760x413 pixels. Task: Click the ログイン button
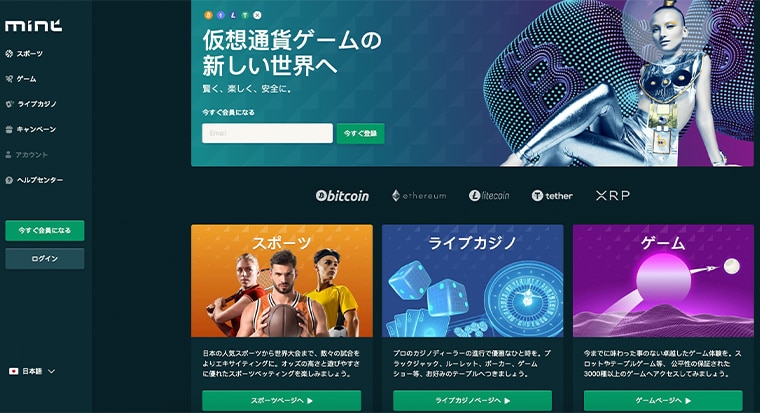click(x=45, y=258)
